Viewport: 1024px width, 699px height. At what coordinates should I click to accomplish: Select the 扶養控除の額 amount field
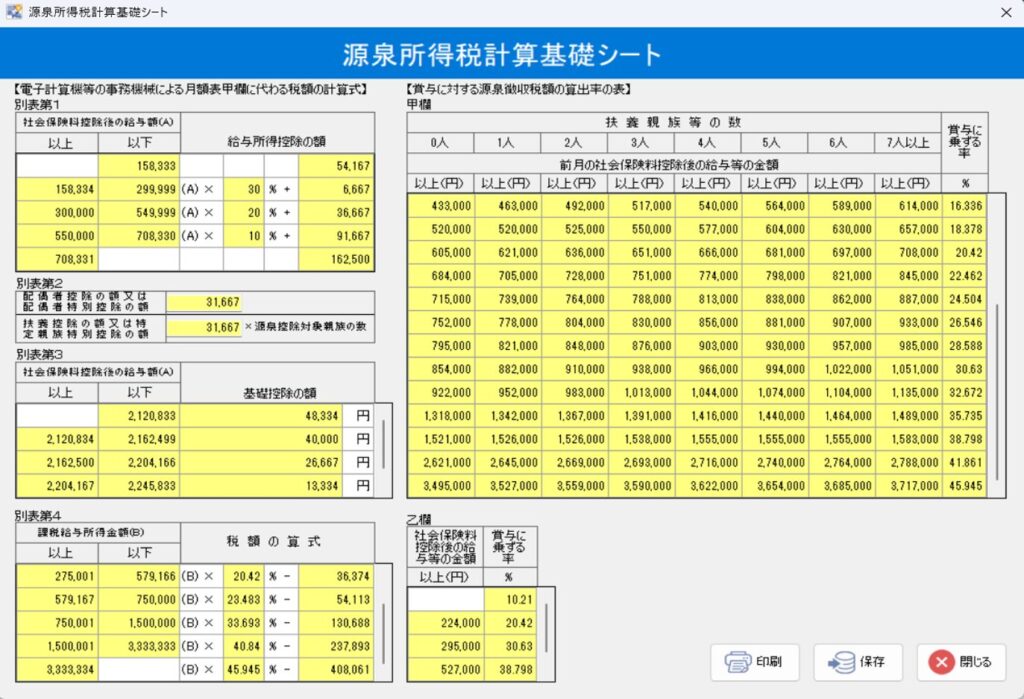[x=204, y=327]
